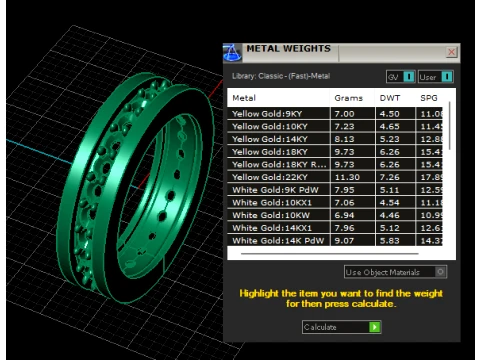The height and width of the screenshot is (360, 480).
Task: Click the Grams column header
Action: coord(348,98)
